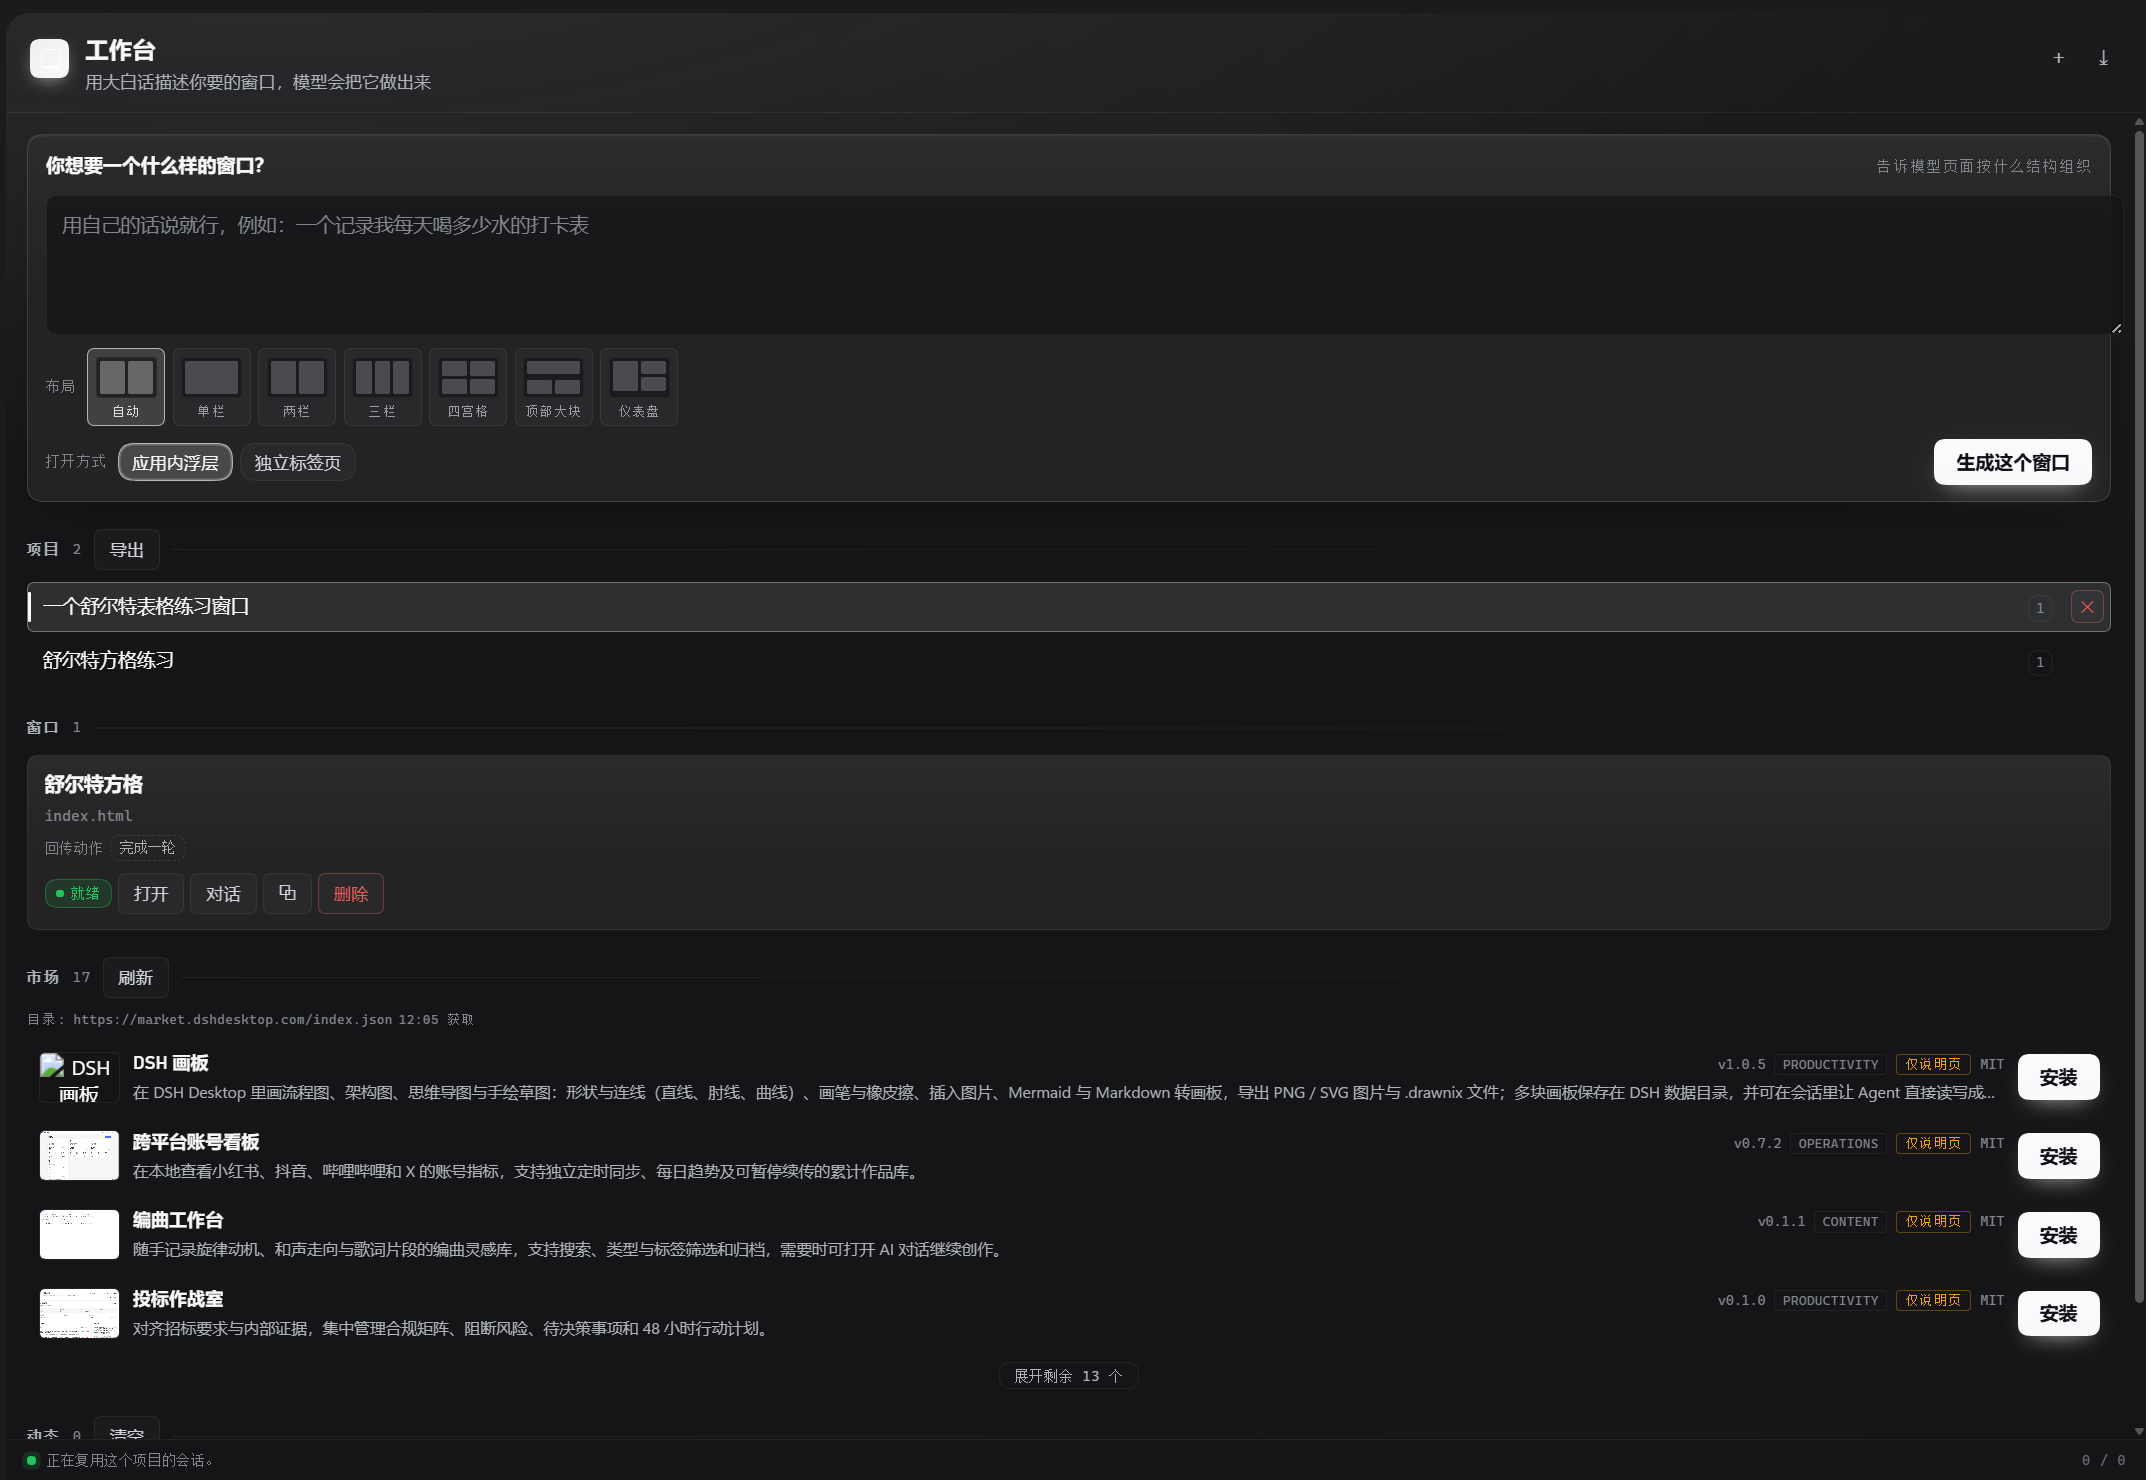Open 对话 for the 舒尔特方格 window
Screen dimensions: 2155x1480
pyautogui.click(x=223, y=893)
